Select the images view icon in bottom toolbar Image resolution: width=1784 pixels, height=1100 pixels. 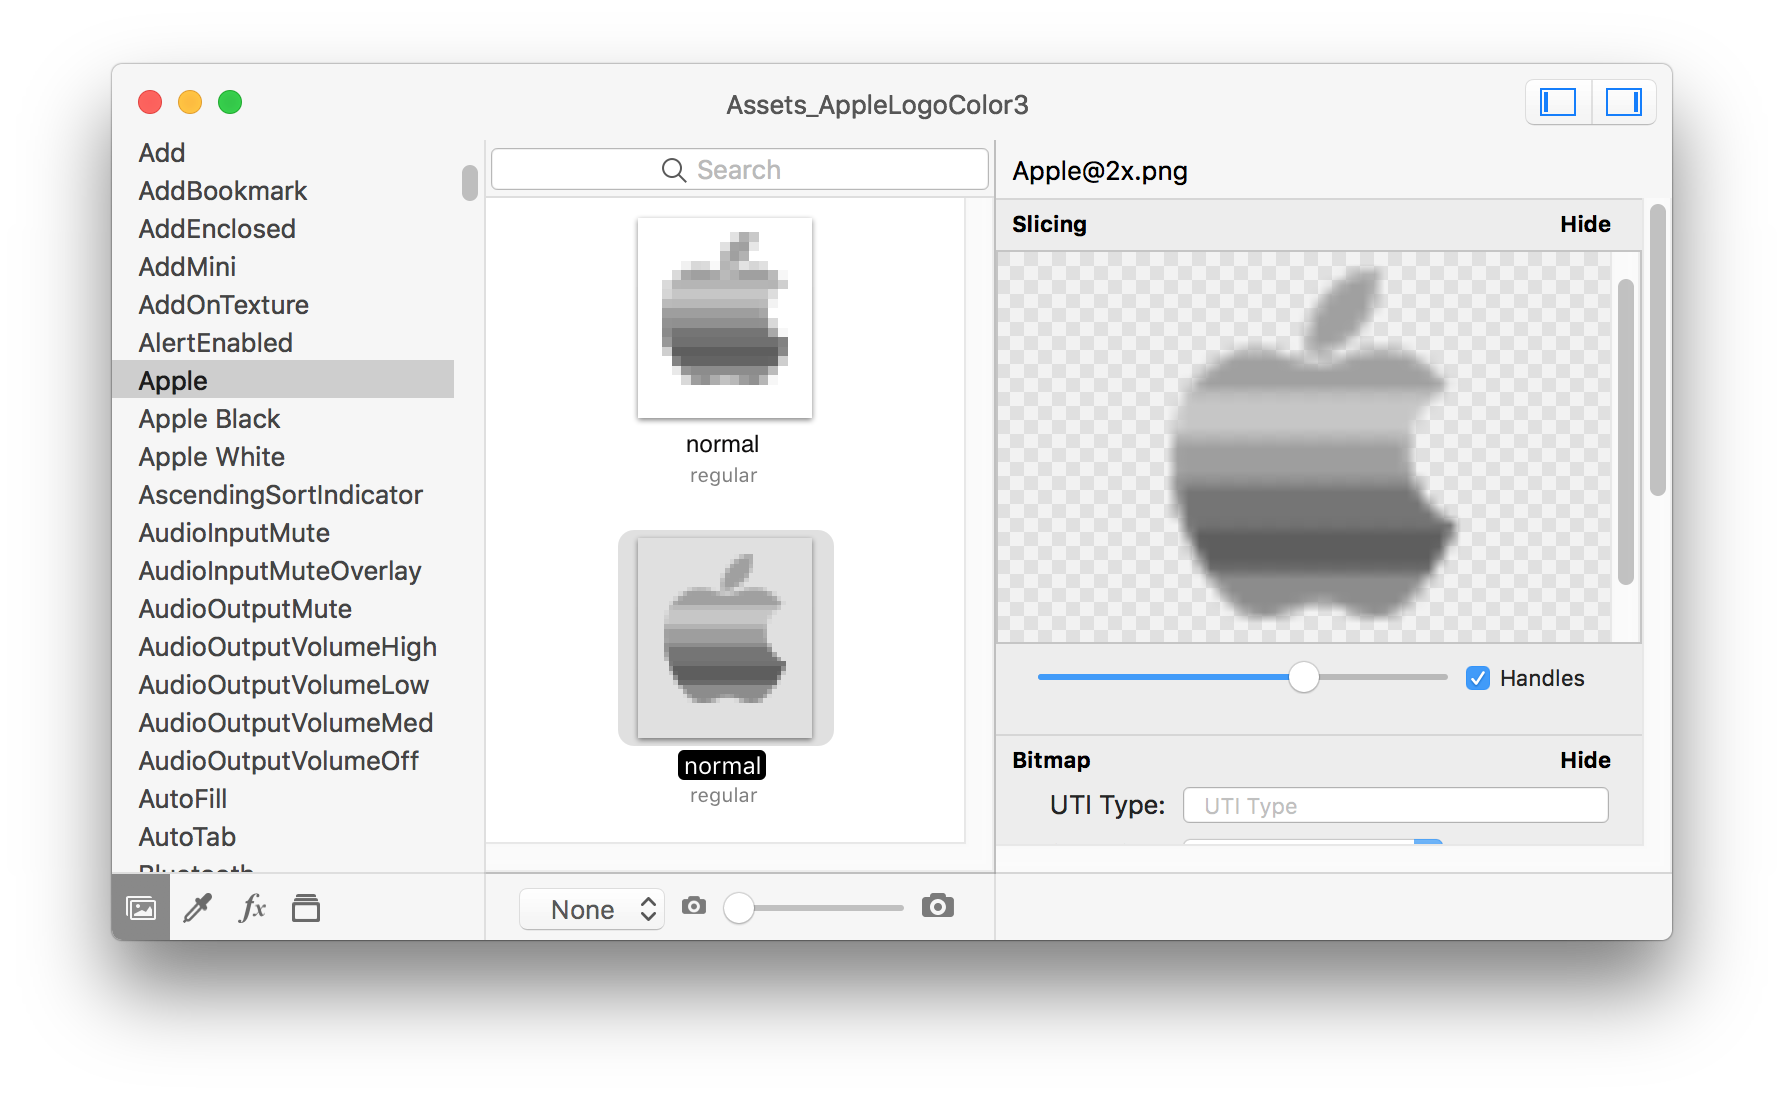141,908
